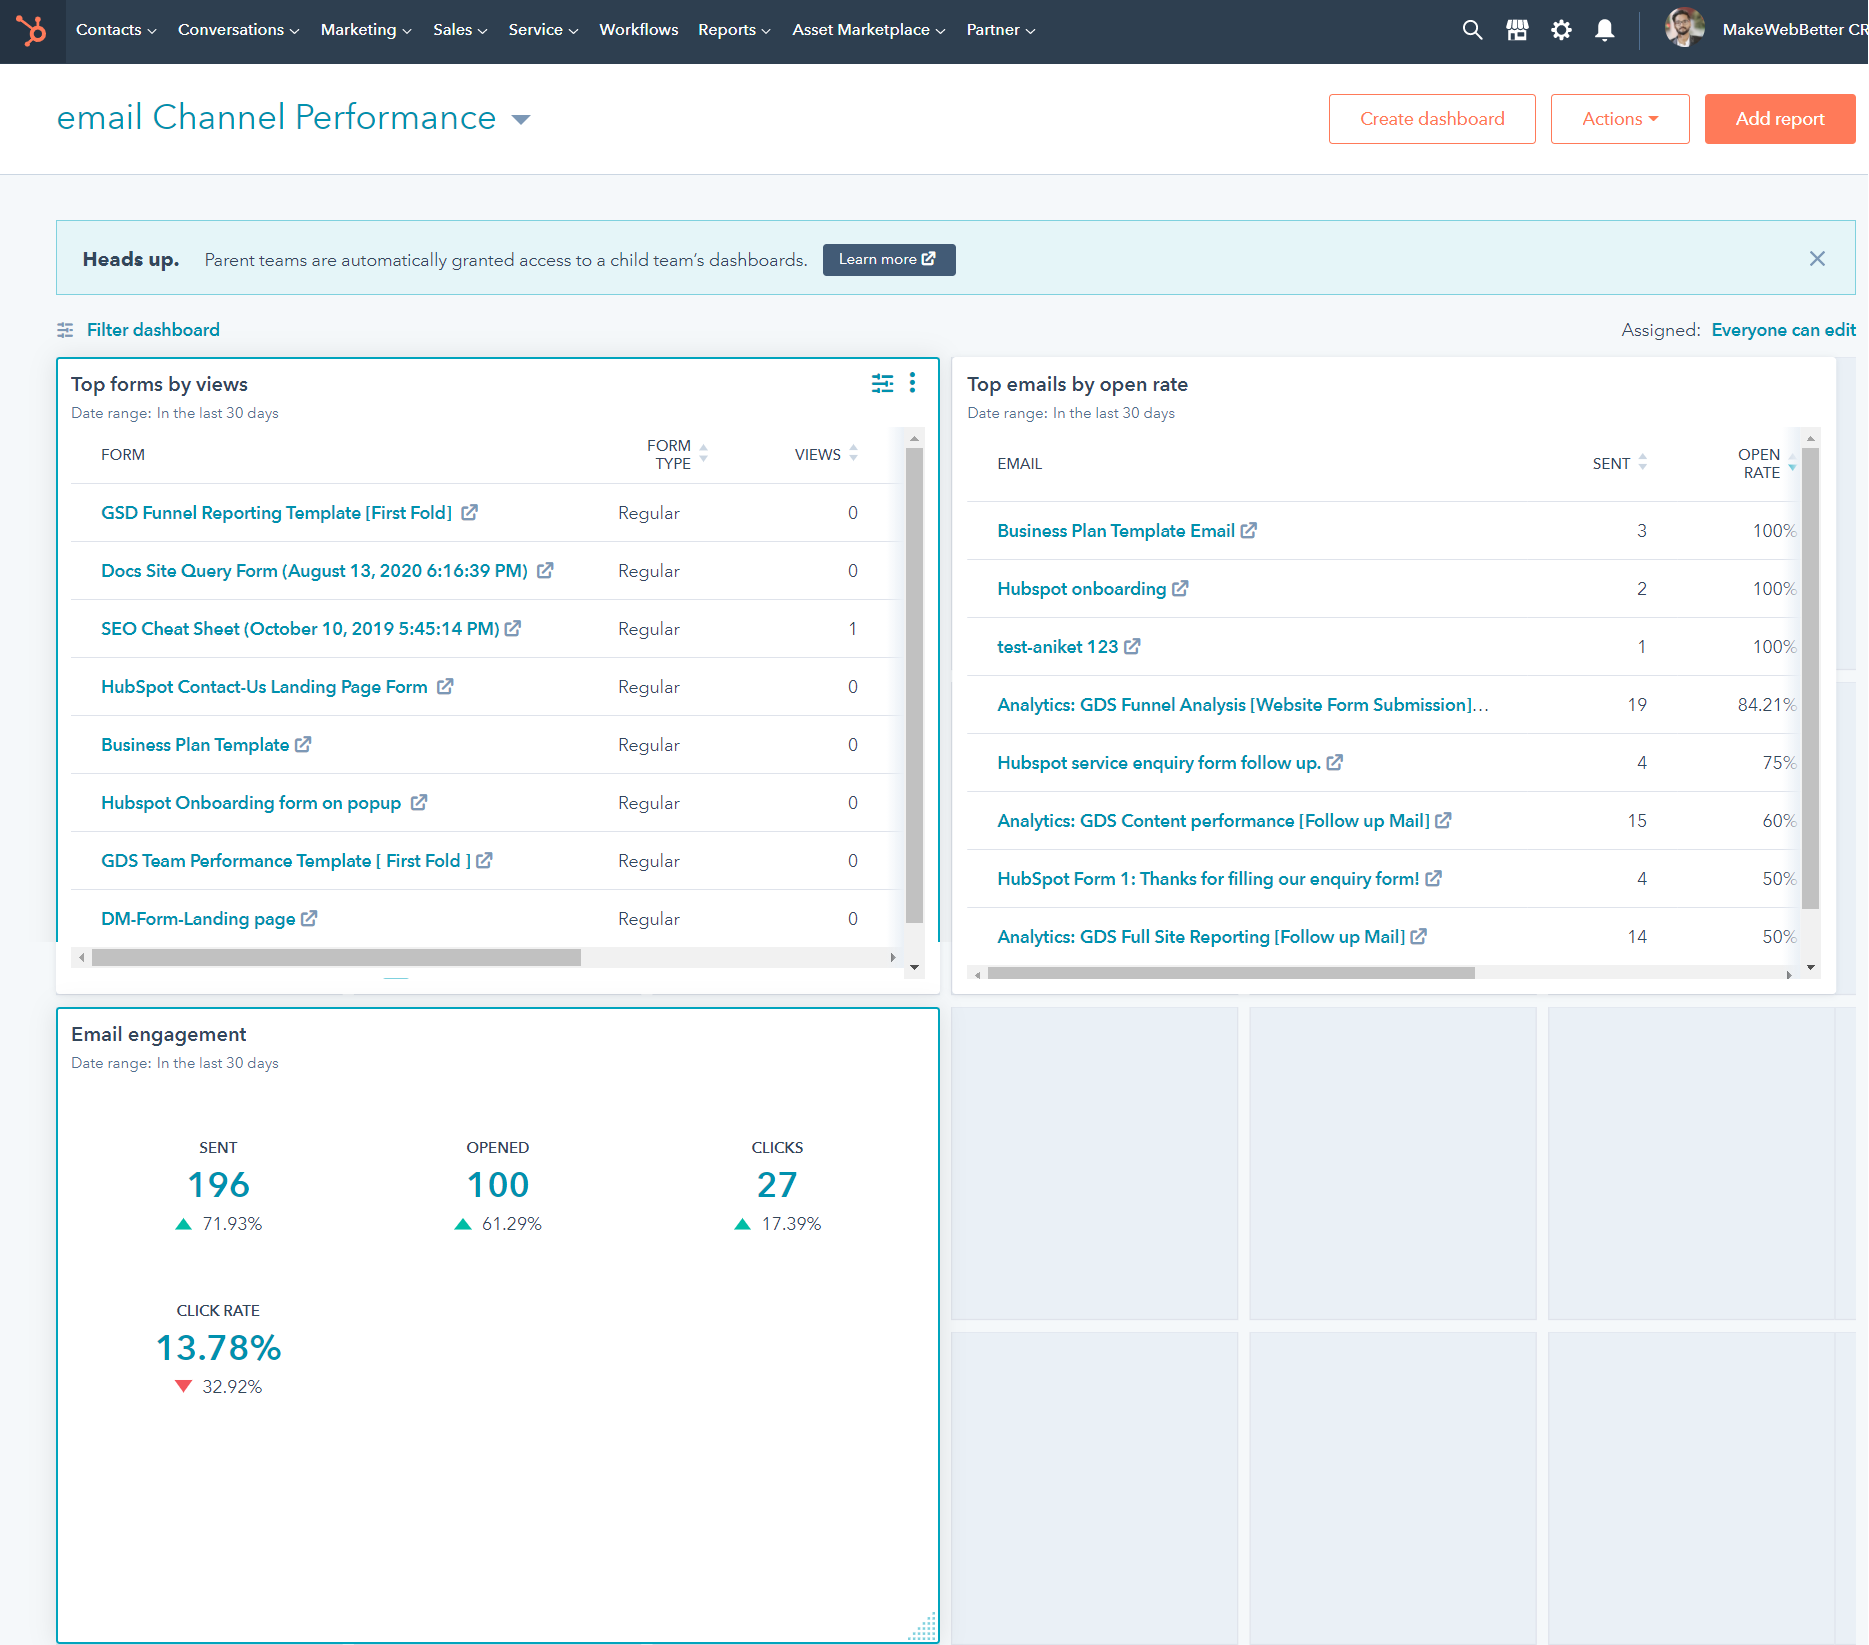Open the global search

pyautogui.click(x=1471, y=30)
